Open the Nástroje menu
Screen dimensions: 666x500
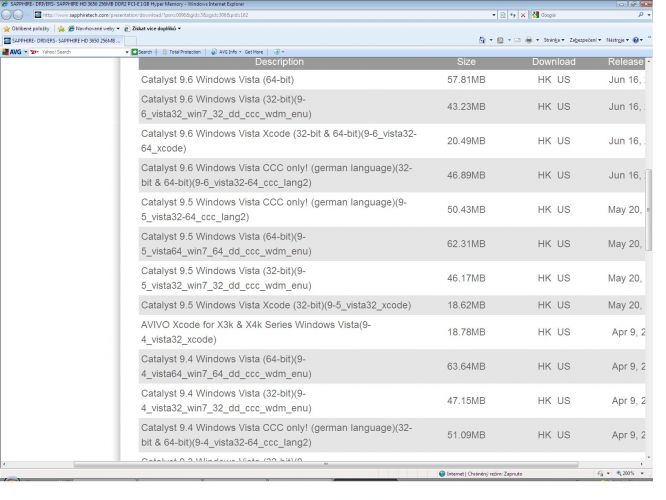[617, 40]
